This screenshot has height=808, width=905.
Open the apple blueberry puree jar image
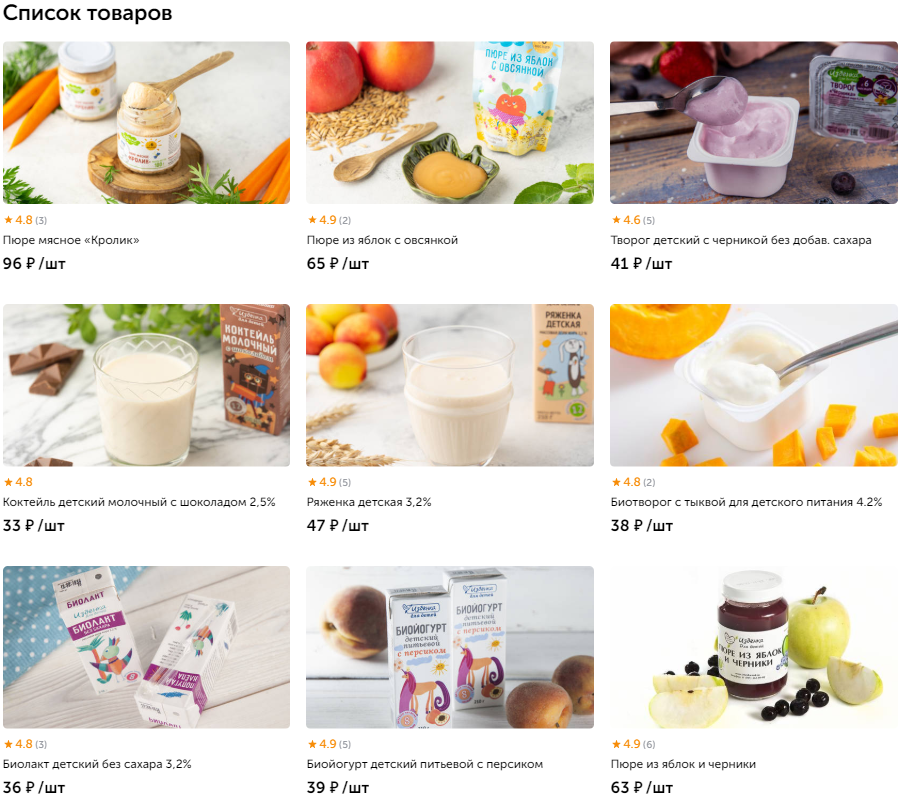(x=754, y=647)
